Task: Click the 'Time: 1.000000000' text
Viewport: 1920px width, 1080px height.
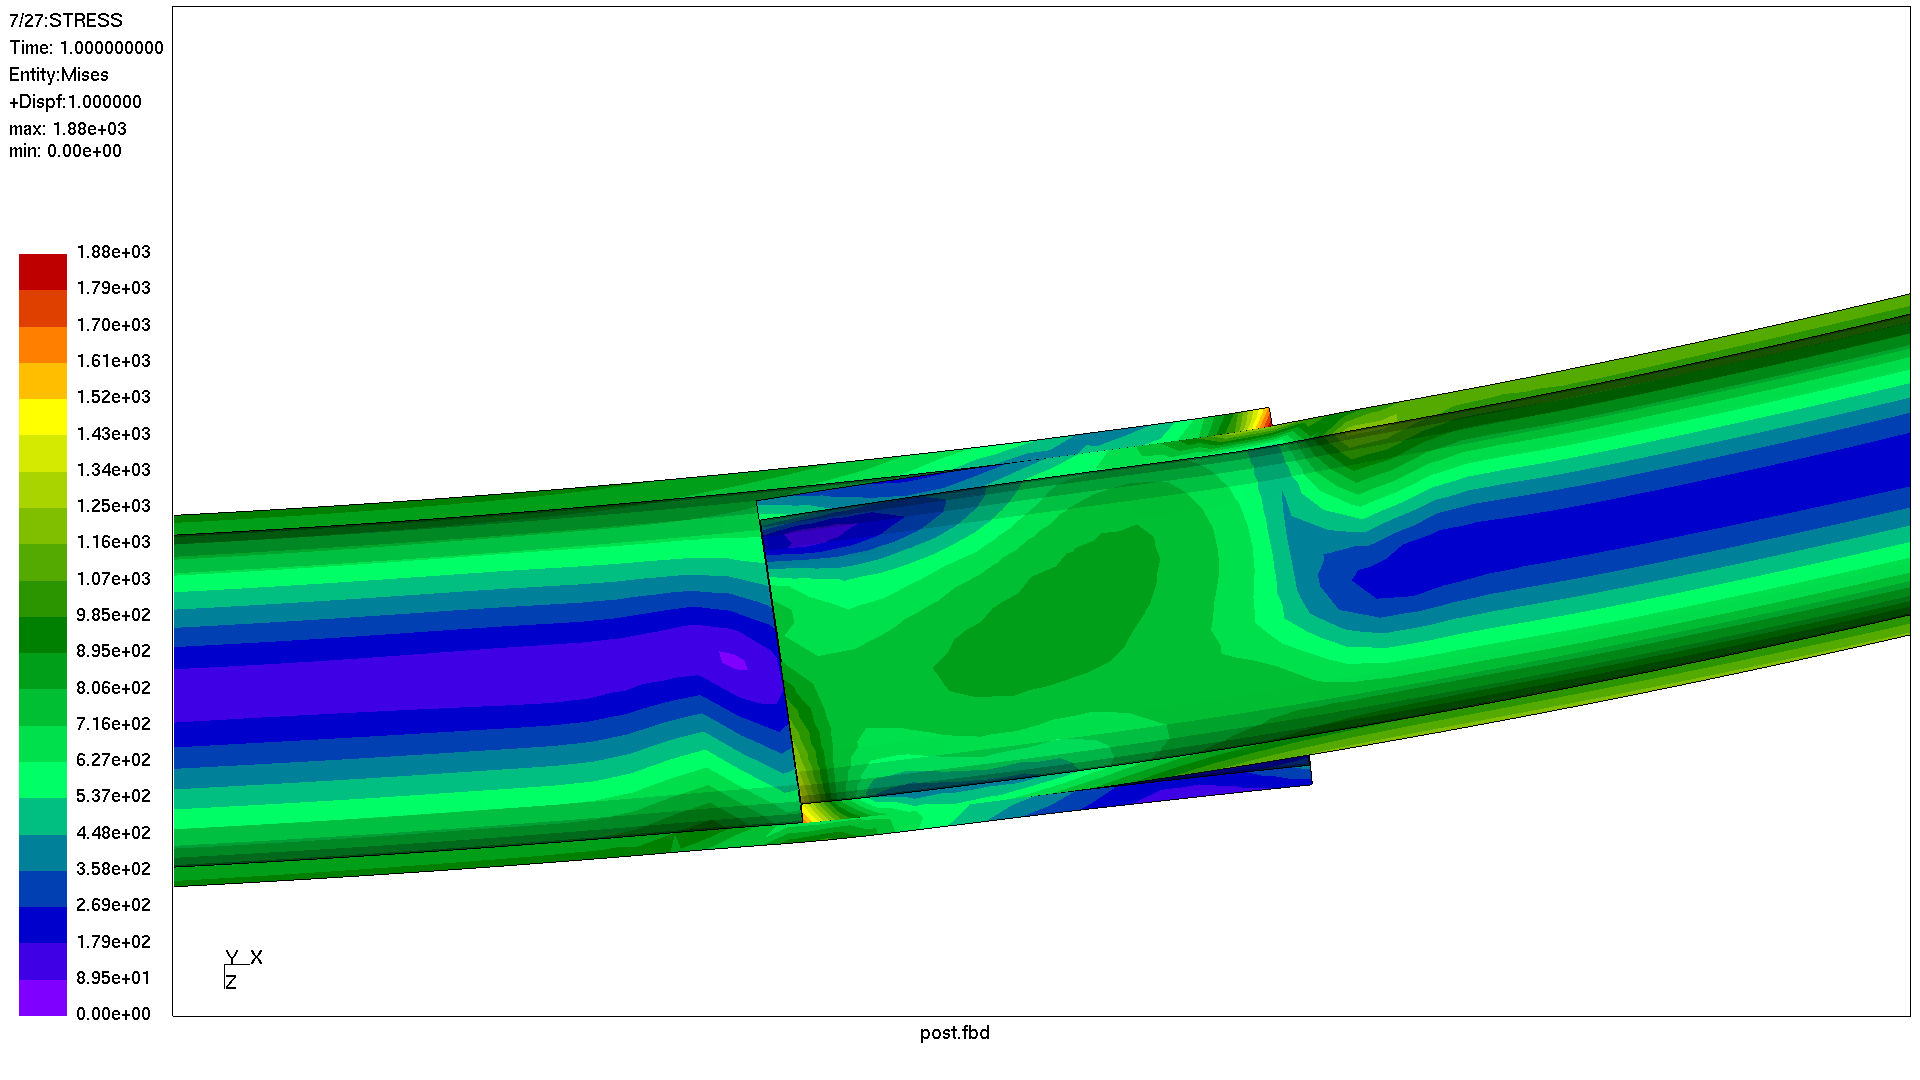Action: click(x=86, y=48)
